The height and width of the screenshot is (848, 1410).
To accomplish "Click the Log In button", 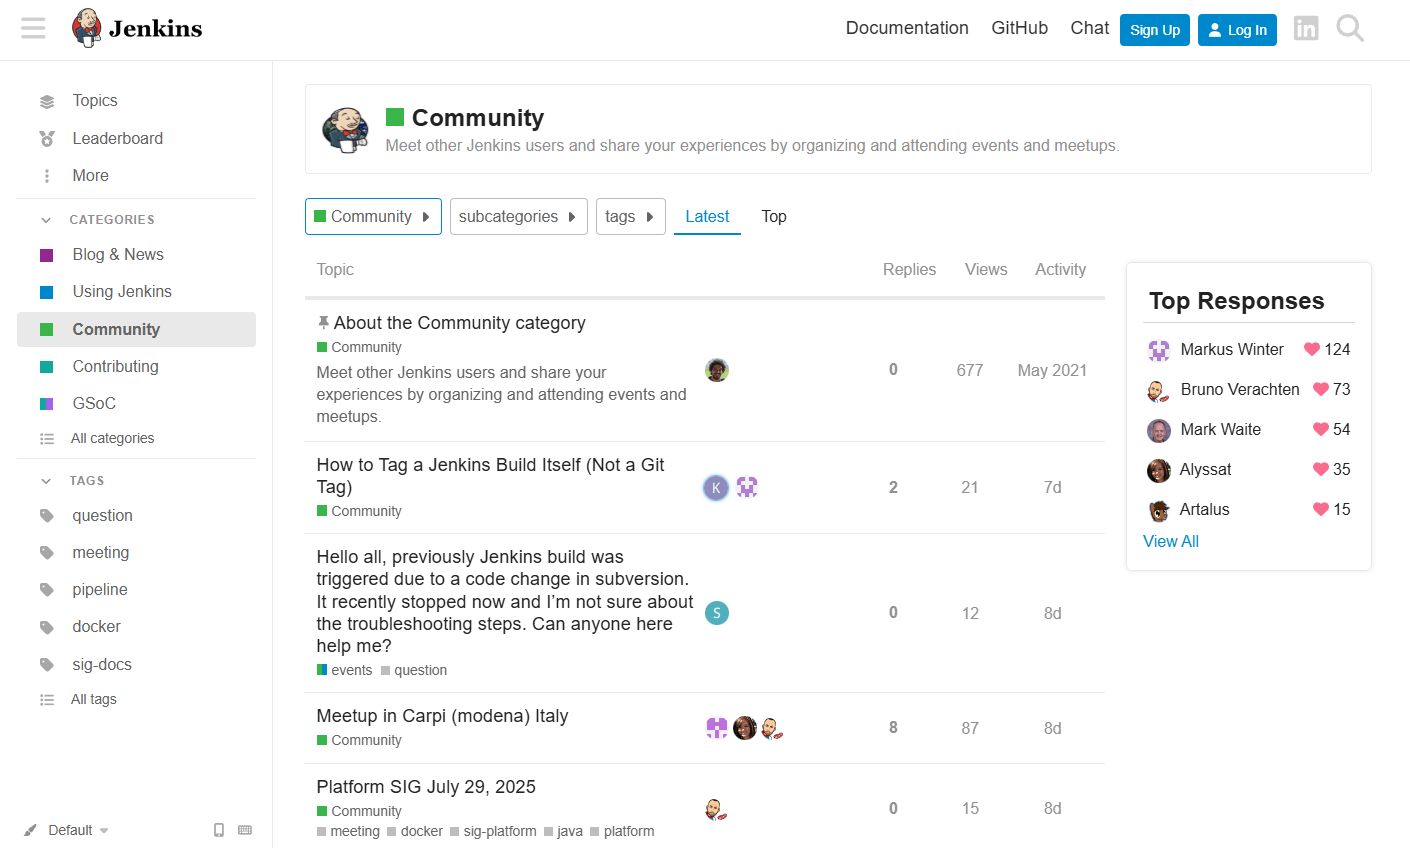I will click(x=1237, y=30).
